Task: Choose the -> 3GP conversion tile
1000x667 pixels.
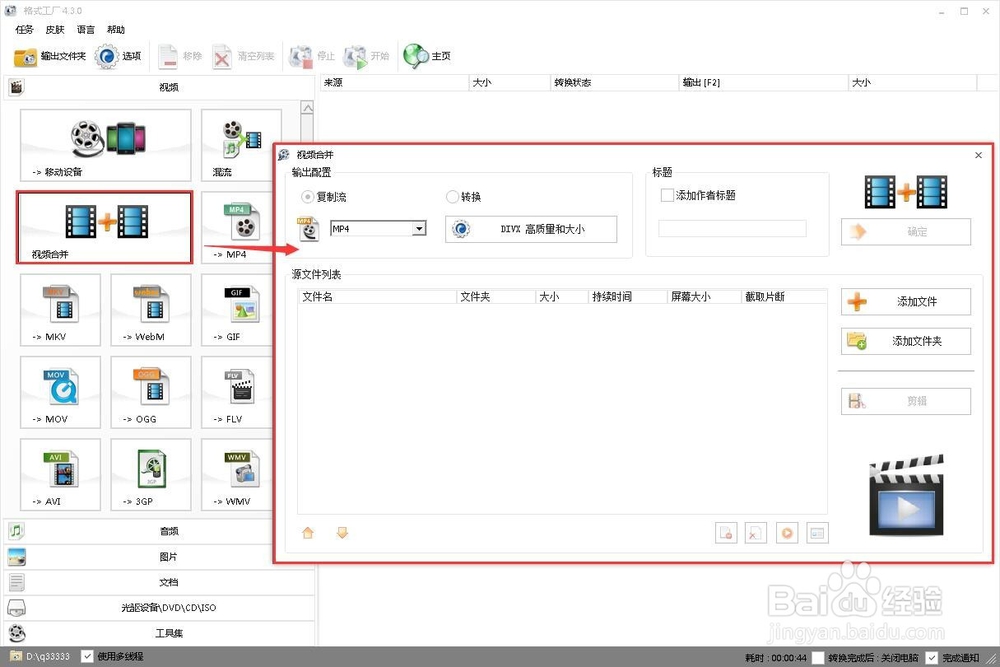Action: pos(151,474)
